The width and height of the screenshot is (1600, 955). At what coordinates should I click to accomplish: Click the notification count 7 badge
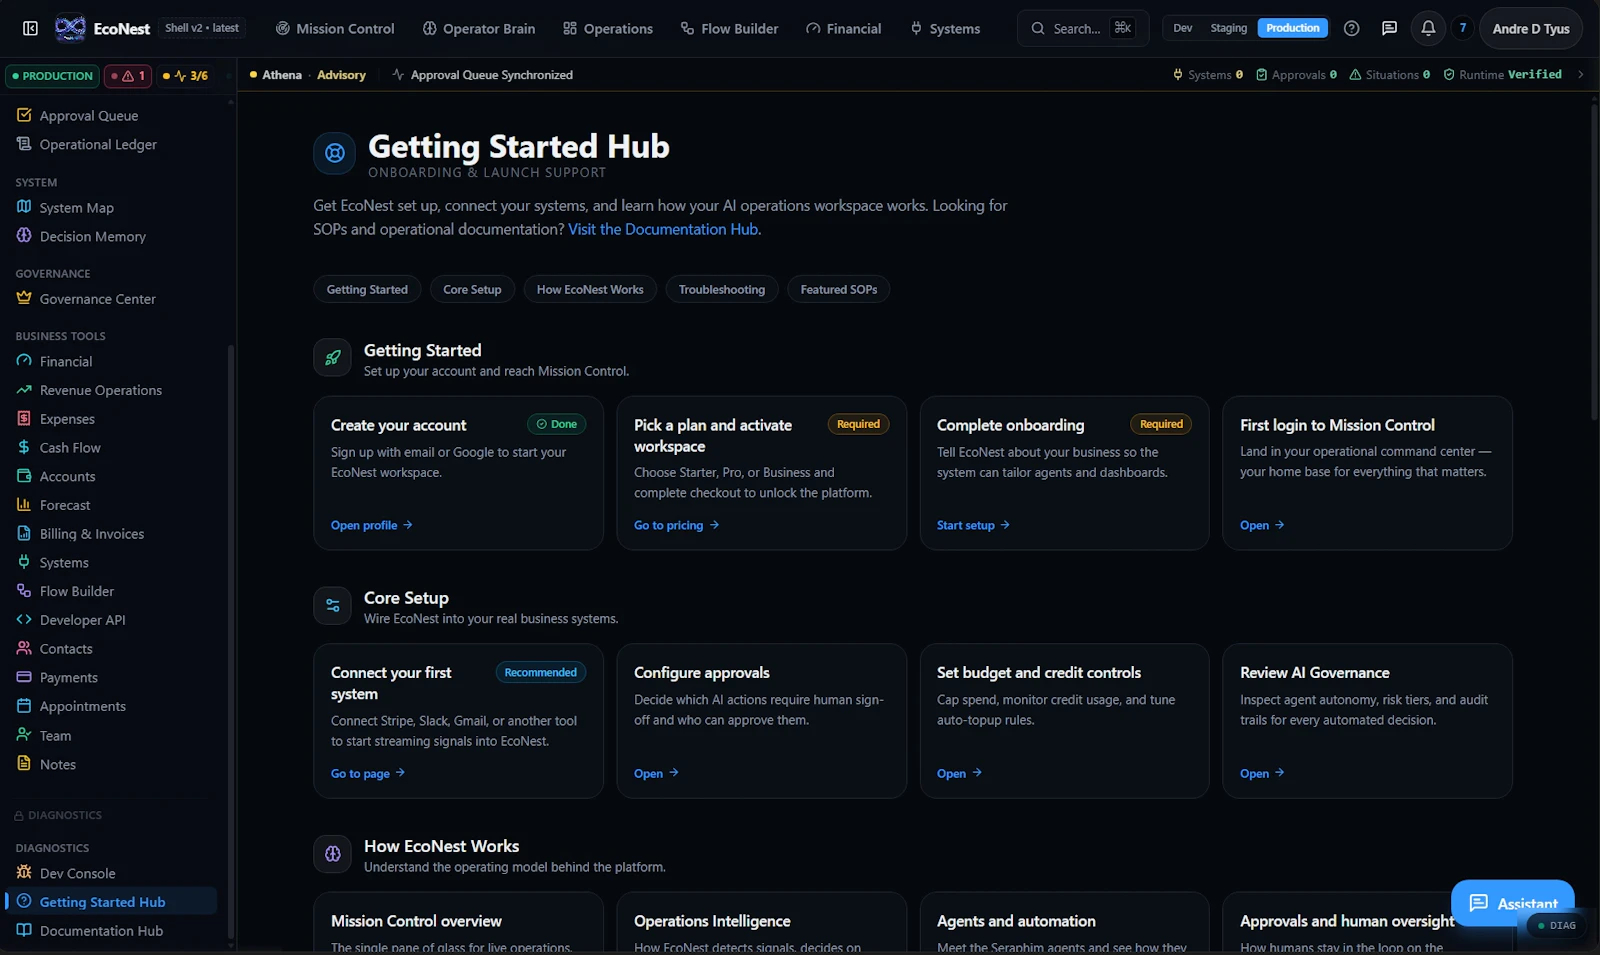[x=1462, y=28]
